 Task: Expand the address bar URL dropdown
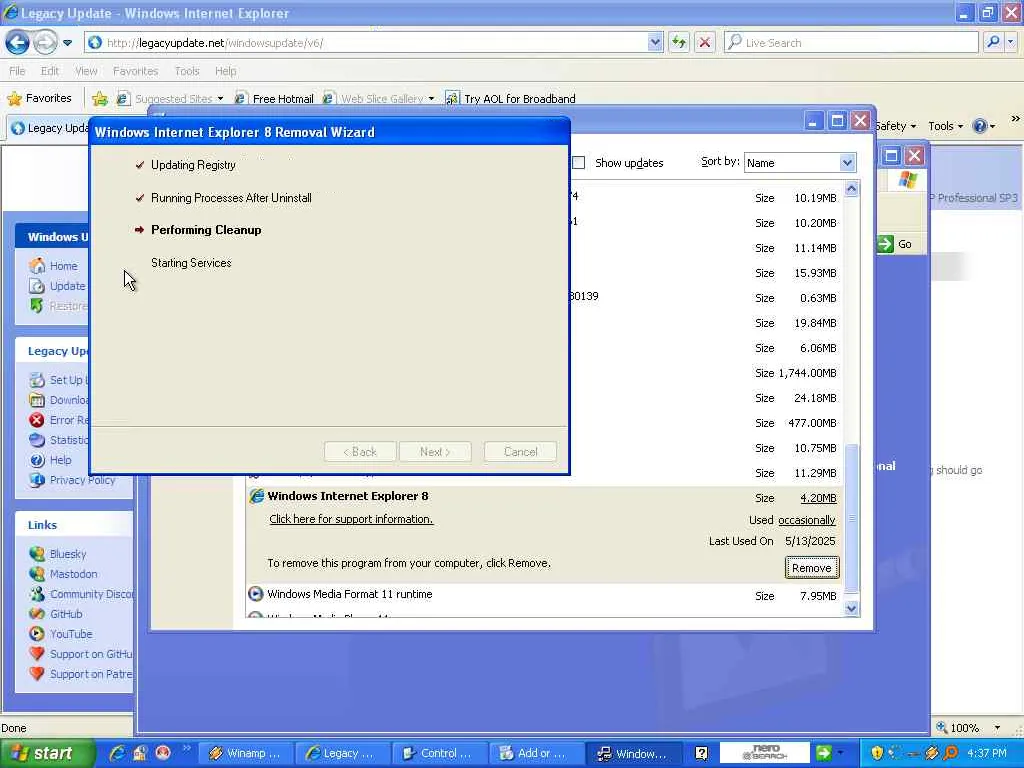(x=655, y=42)
